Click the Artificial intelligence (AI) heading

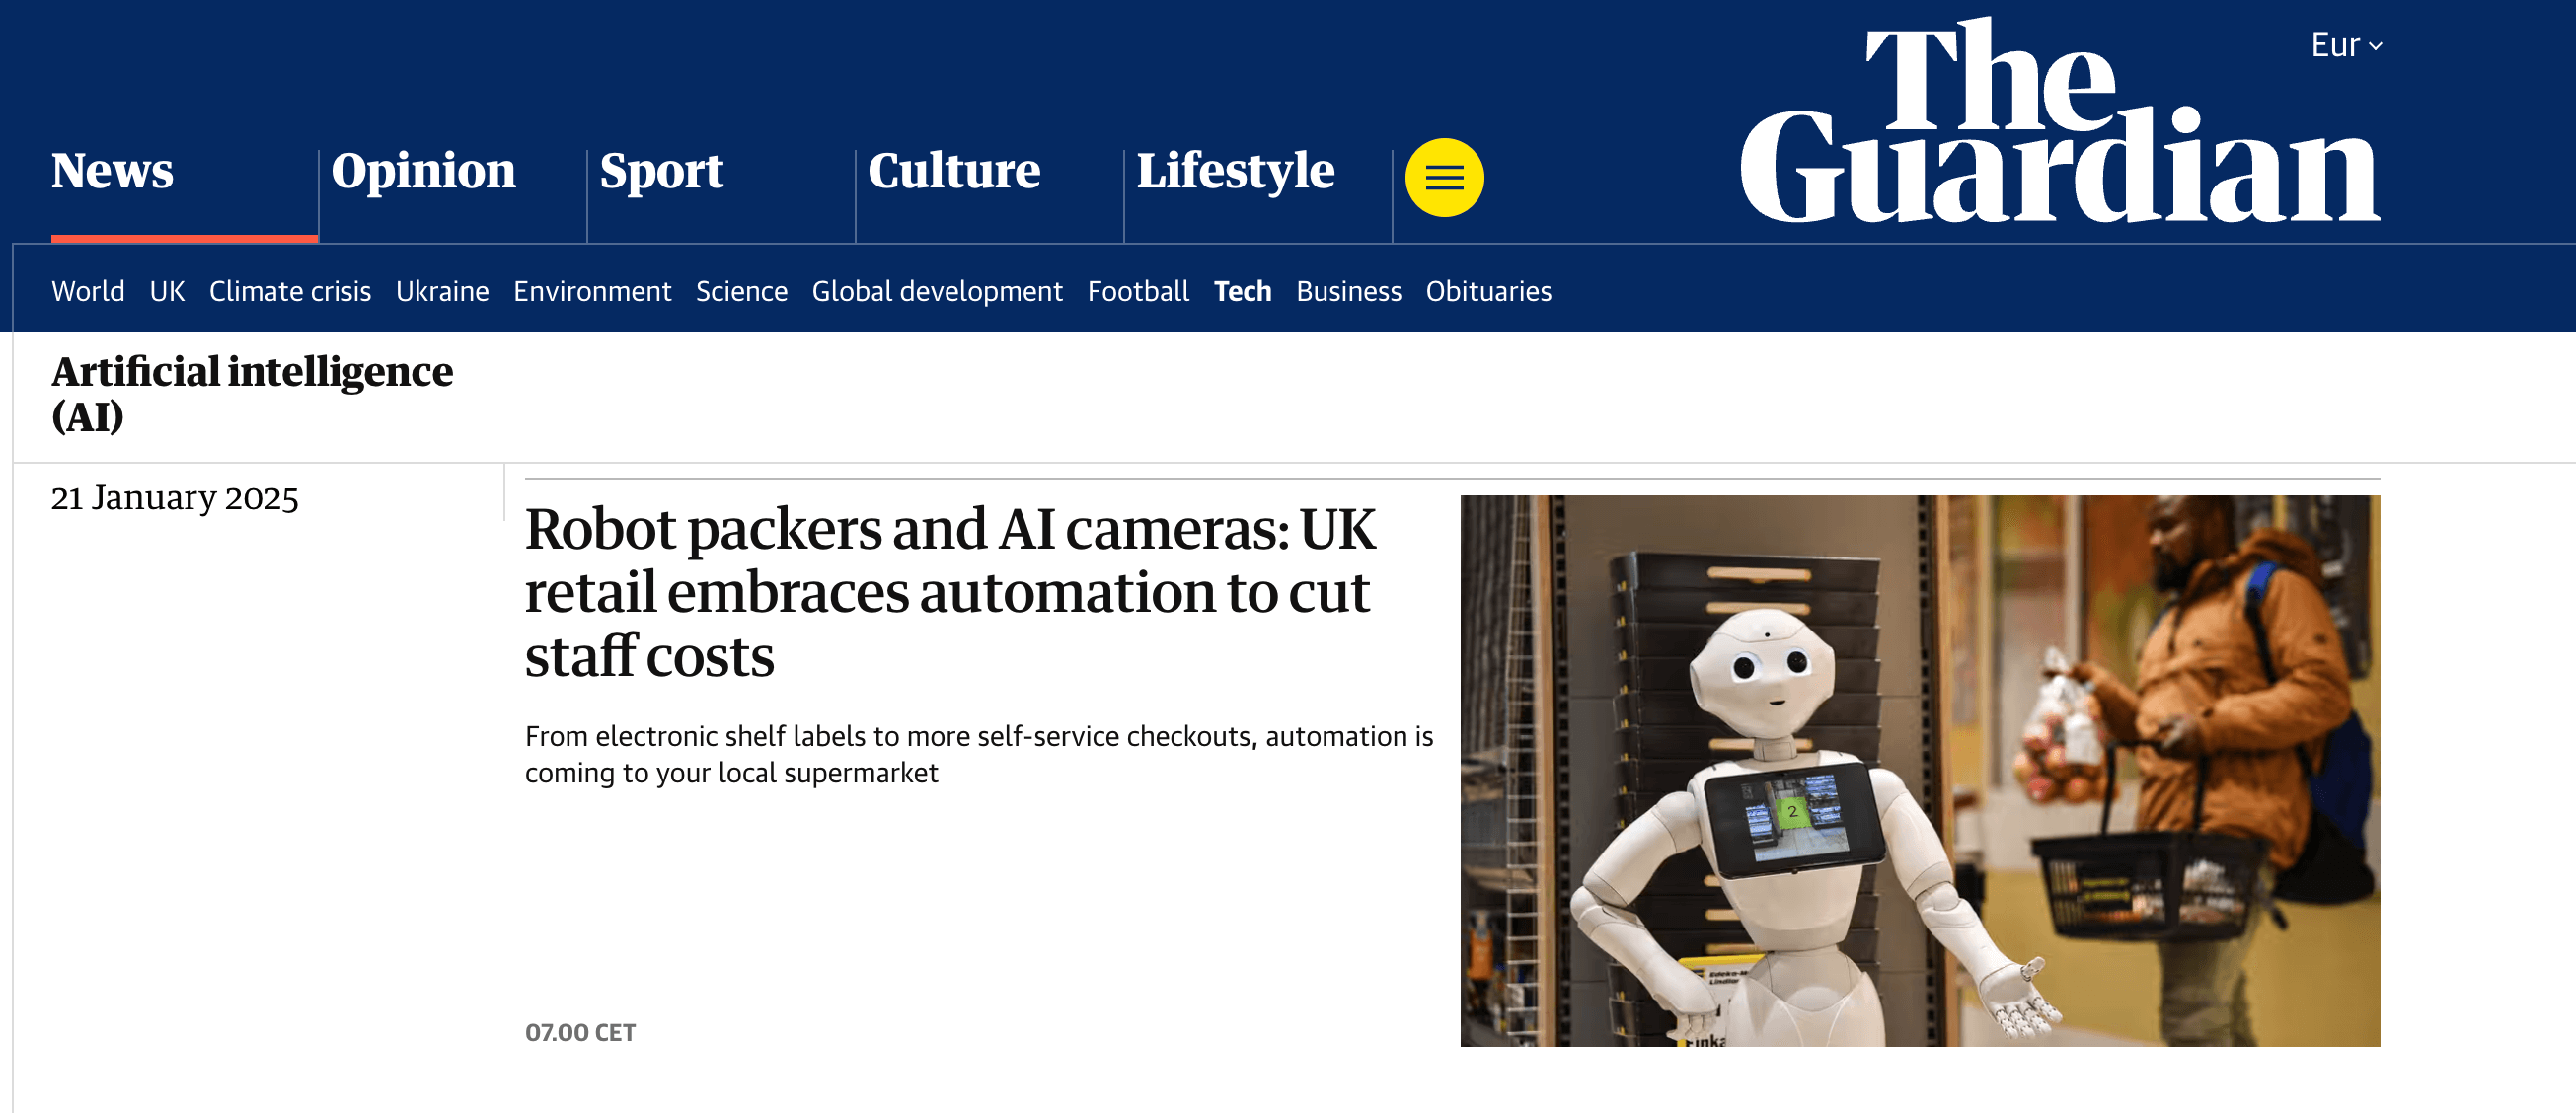(252, 393)
